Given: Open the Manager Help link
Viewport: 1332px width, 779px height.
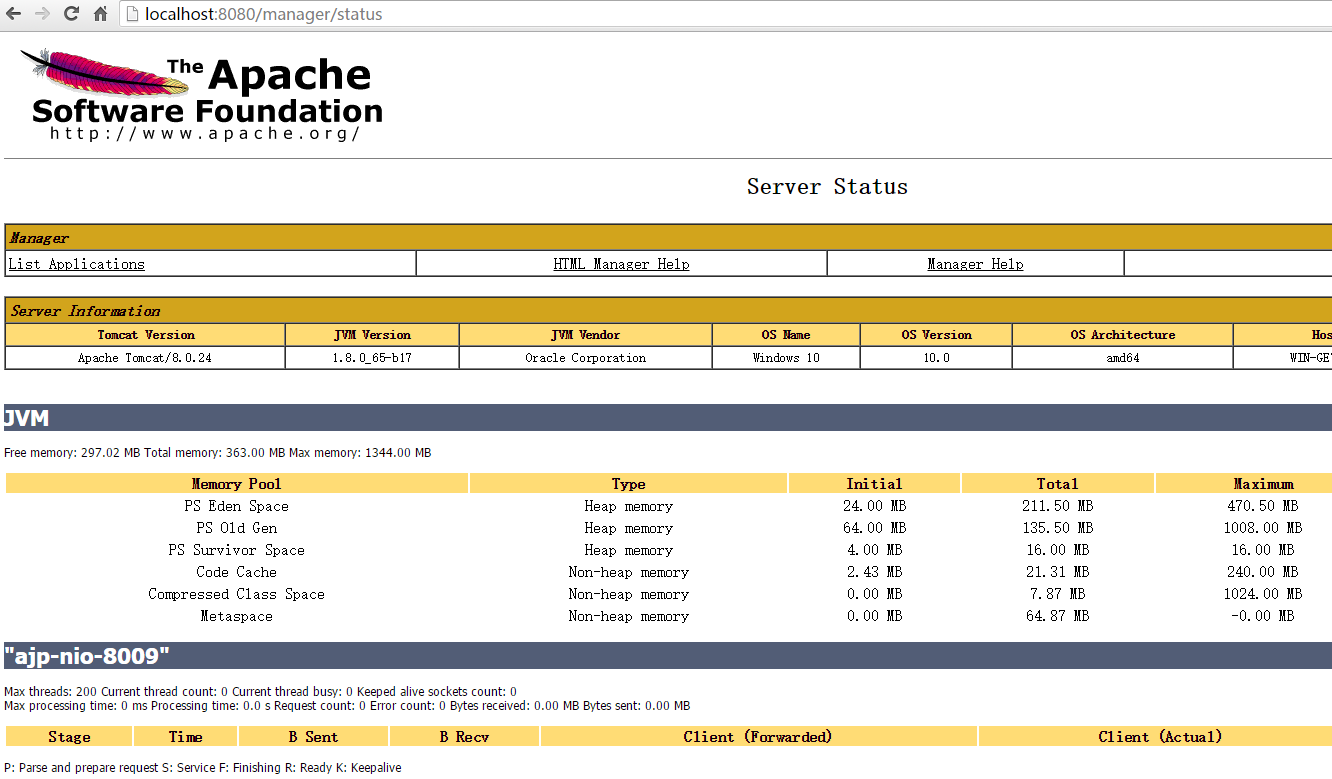Looking at the screenshot, I should point(975,264).
